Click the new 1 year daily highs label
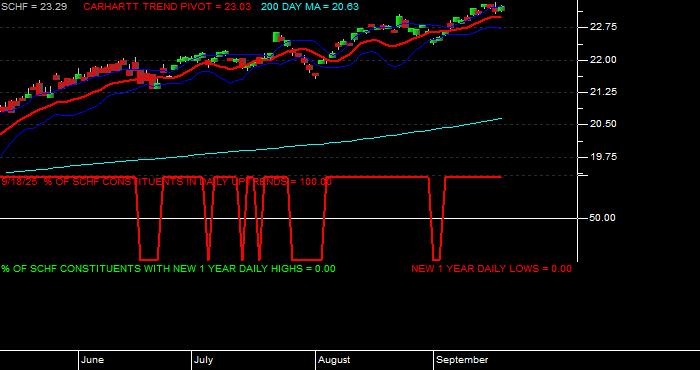 pos(168,269)
